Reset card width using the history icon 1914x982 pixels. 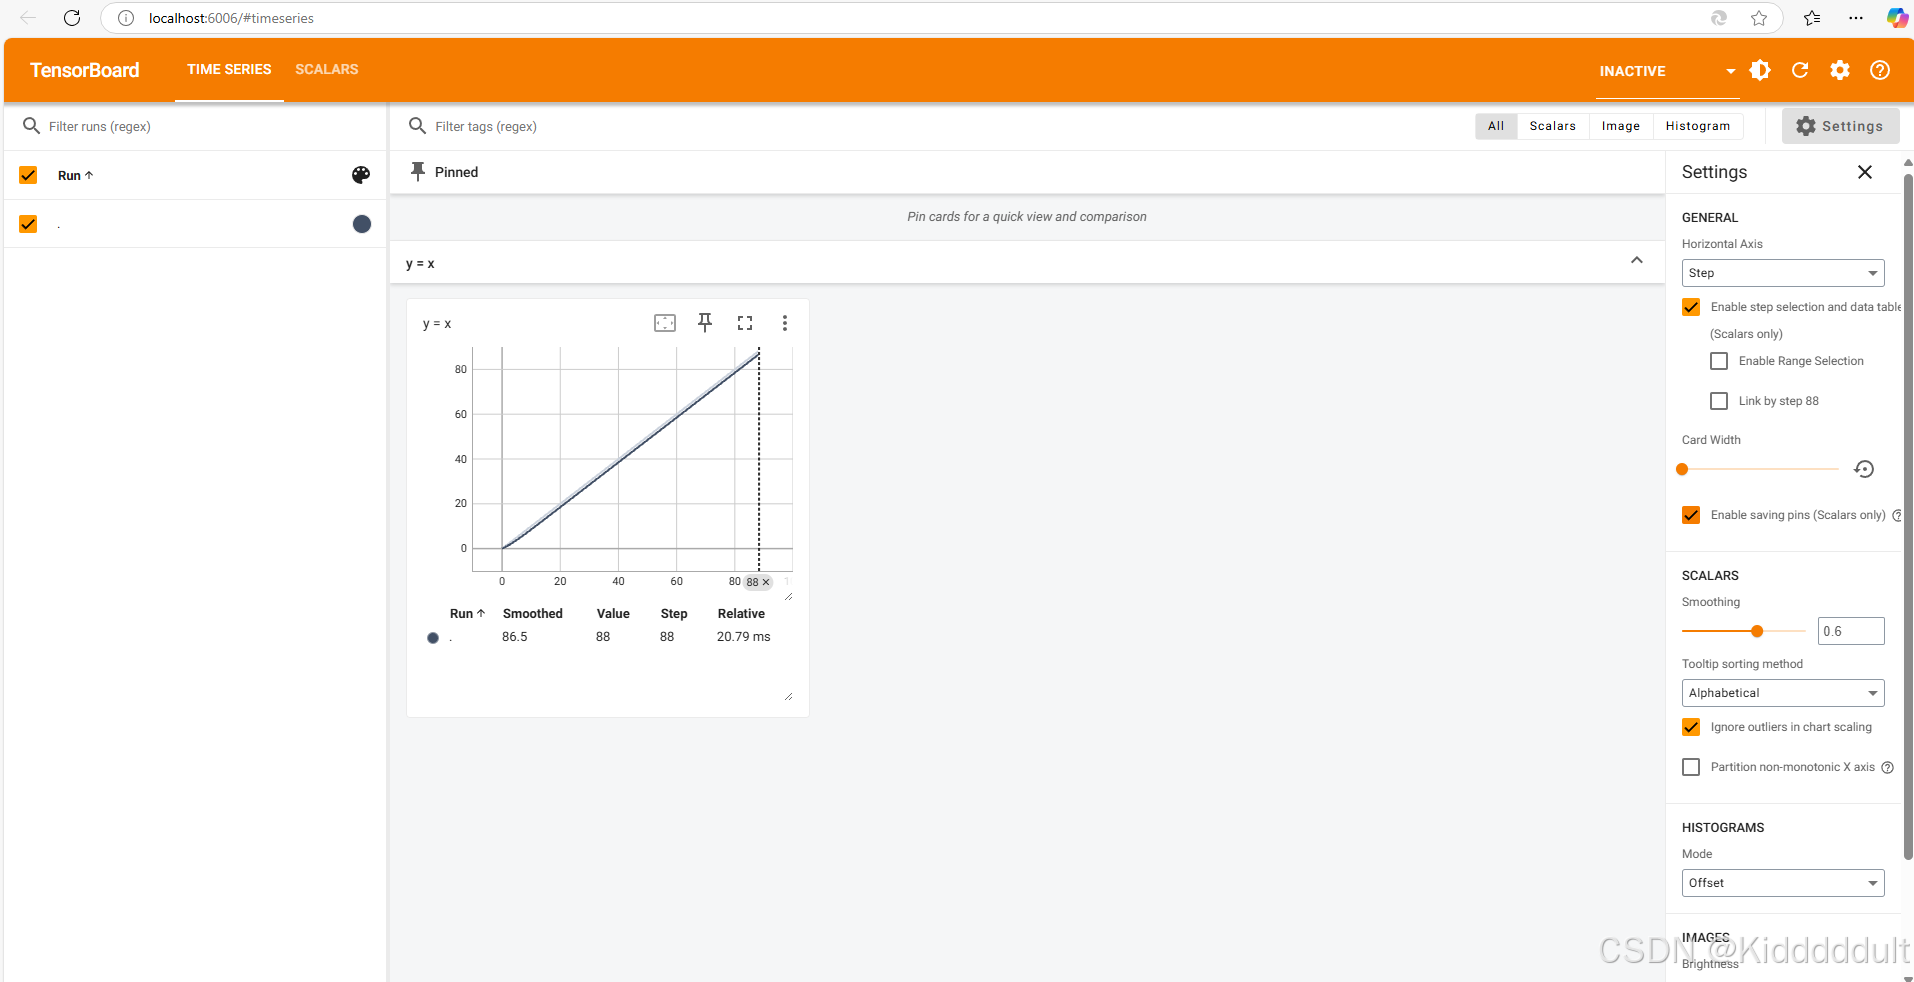[x=1863, y=469]
